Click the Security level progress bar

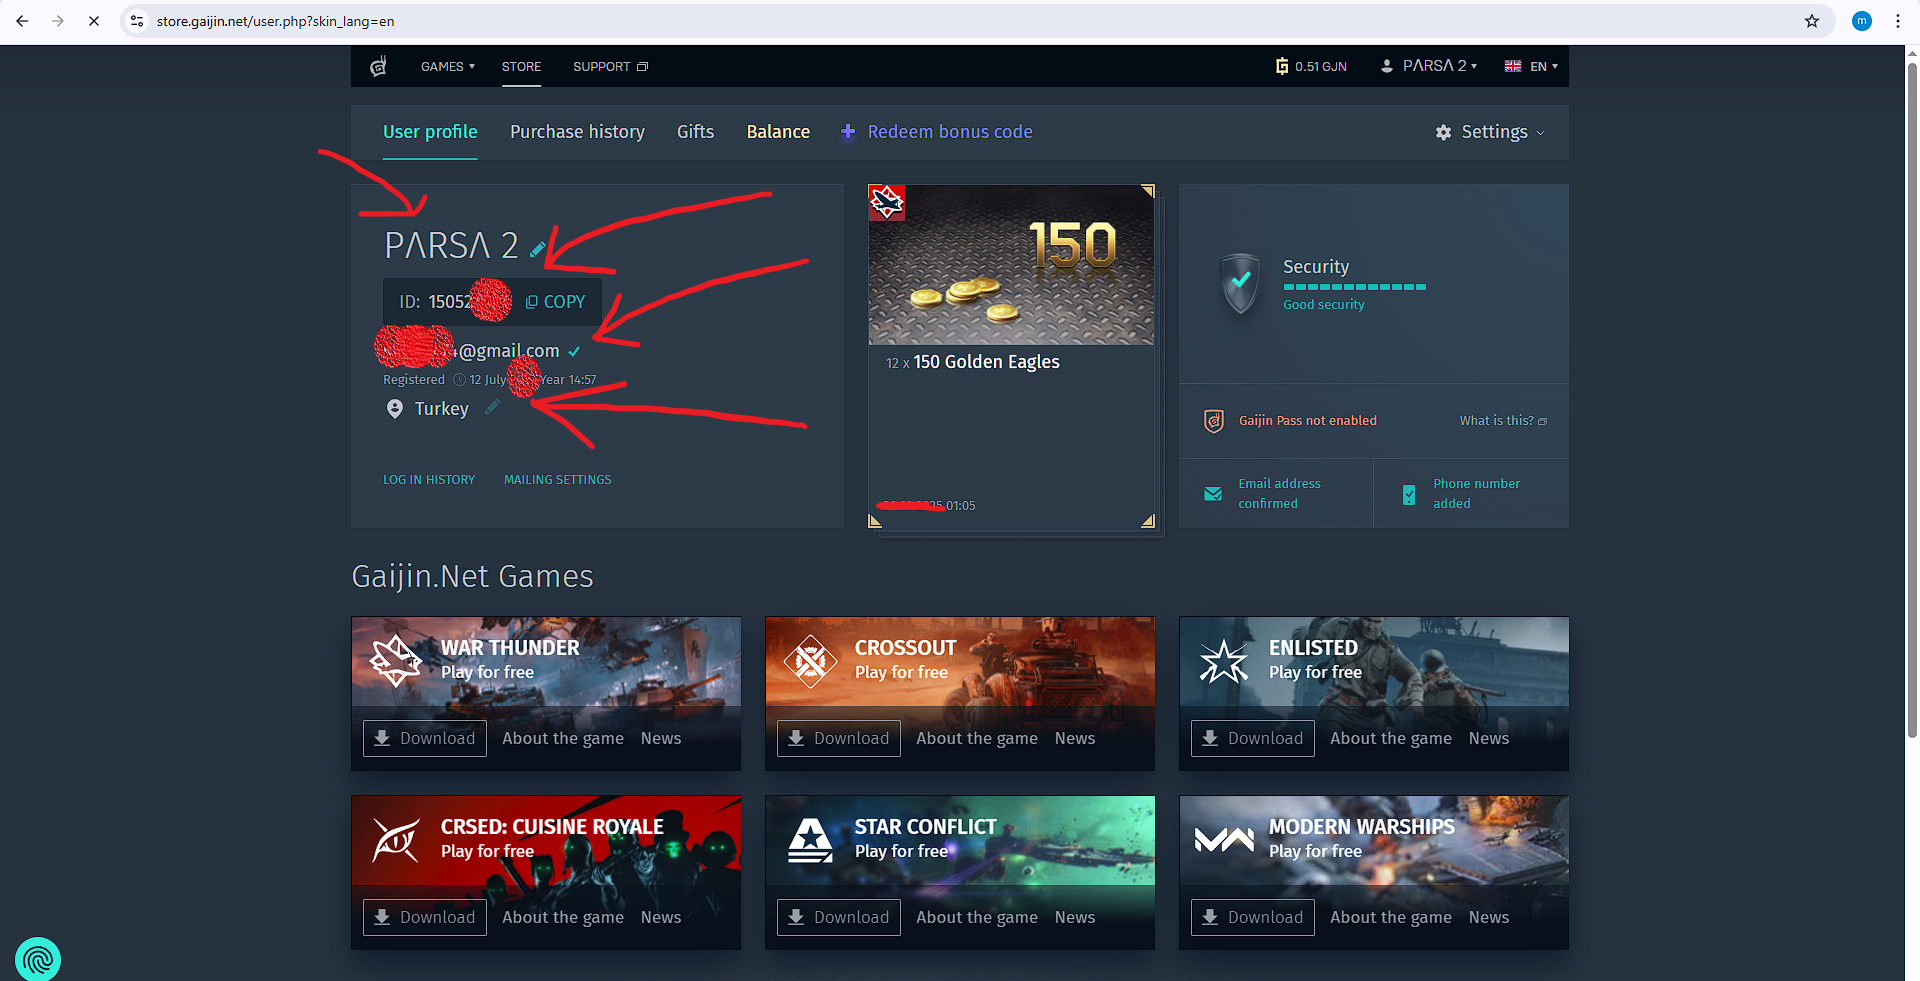1354,287
